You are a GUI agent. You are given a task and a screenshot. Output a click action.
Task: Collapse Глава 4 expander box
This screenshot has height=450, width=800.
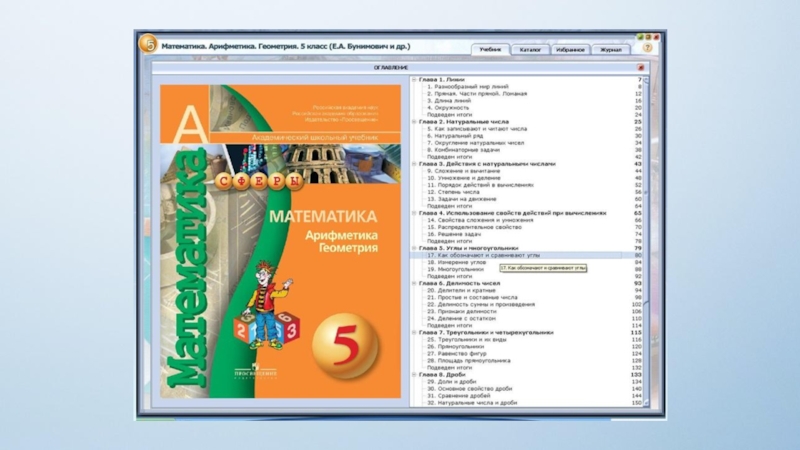click(414, 213)
